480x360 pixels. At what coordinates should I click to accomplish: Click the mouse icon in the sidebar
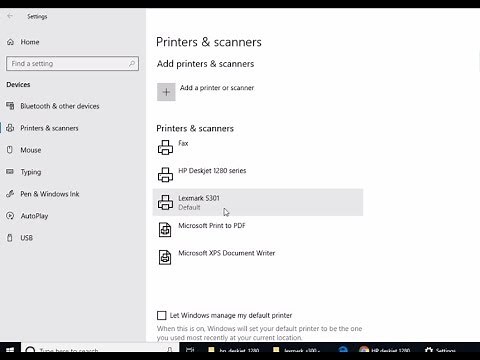10,150
